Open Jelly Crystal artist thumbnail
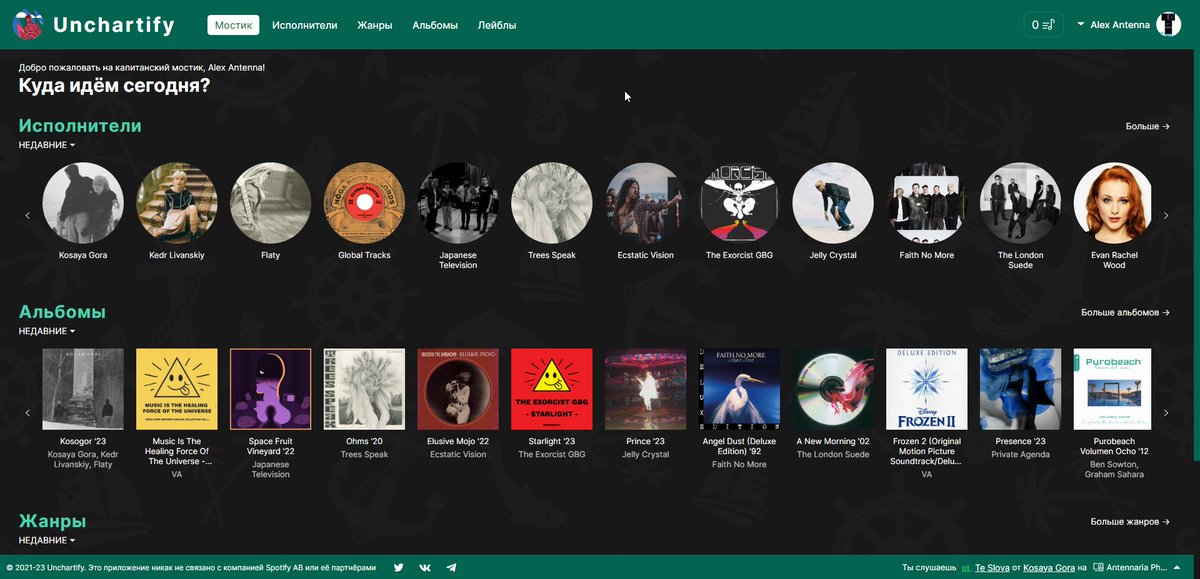Viewport: 1200px width, 579px height. click(x=833, y=203)
